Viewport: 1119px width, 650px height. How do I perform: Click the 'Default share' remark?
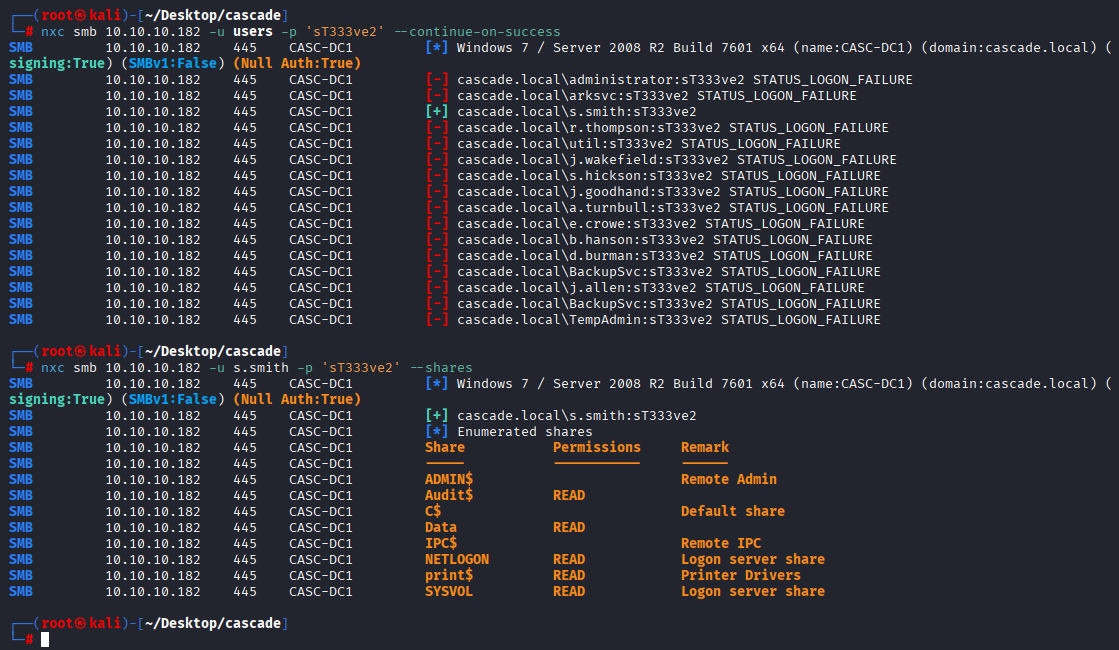point(732,512)
